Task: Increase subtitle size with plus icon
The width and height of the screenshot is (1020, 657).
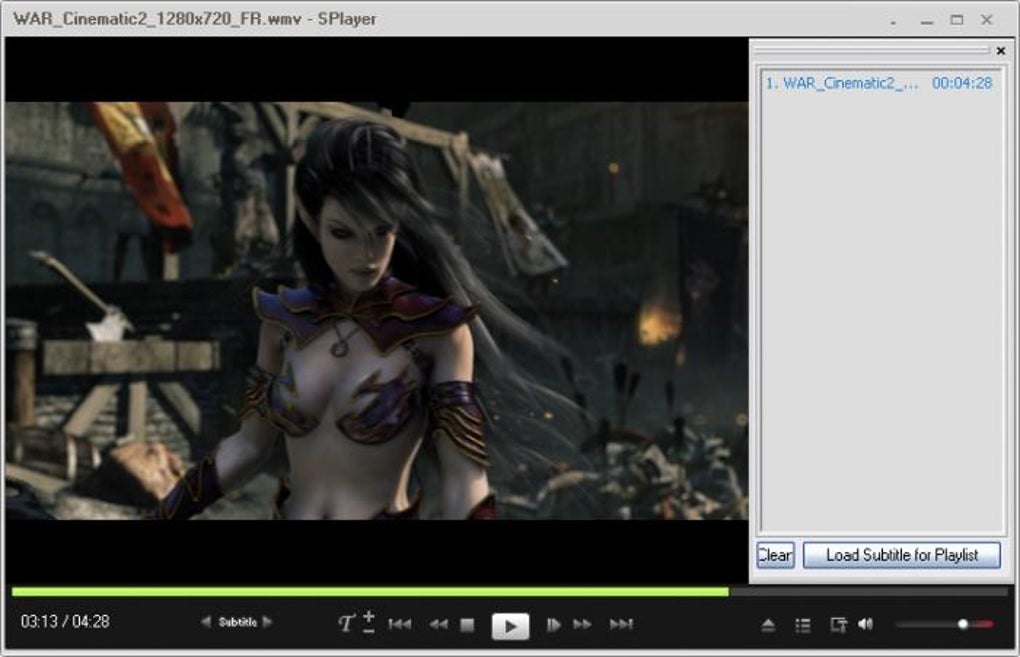Action: point(369,615)
